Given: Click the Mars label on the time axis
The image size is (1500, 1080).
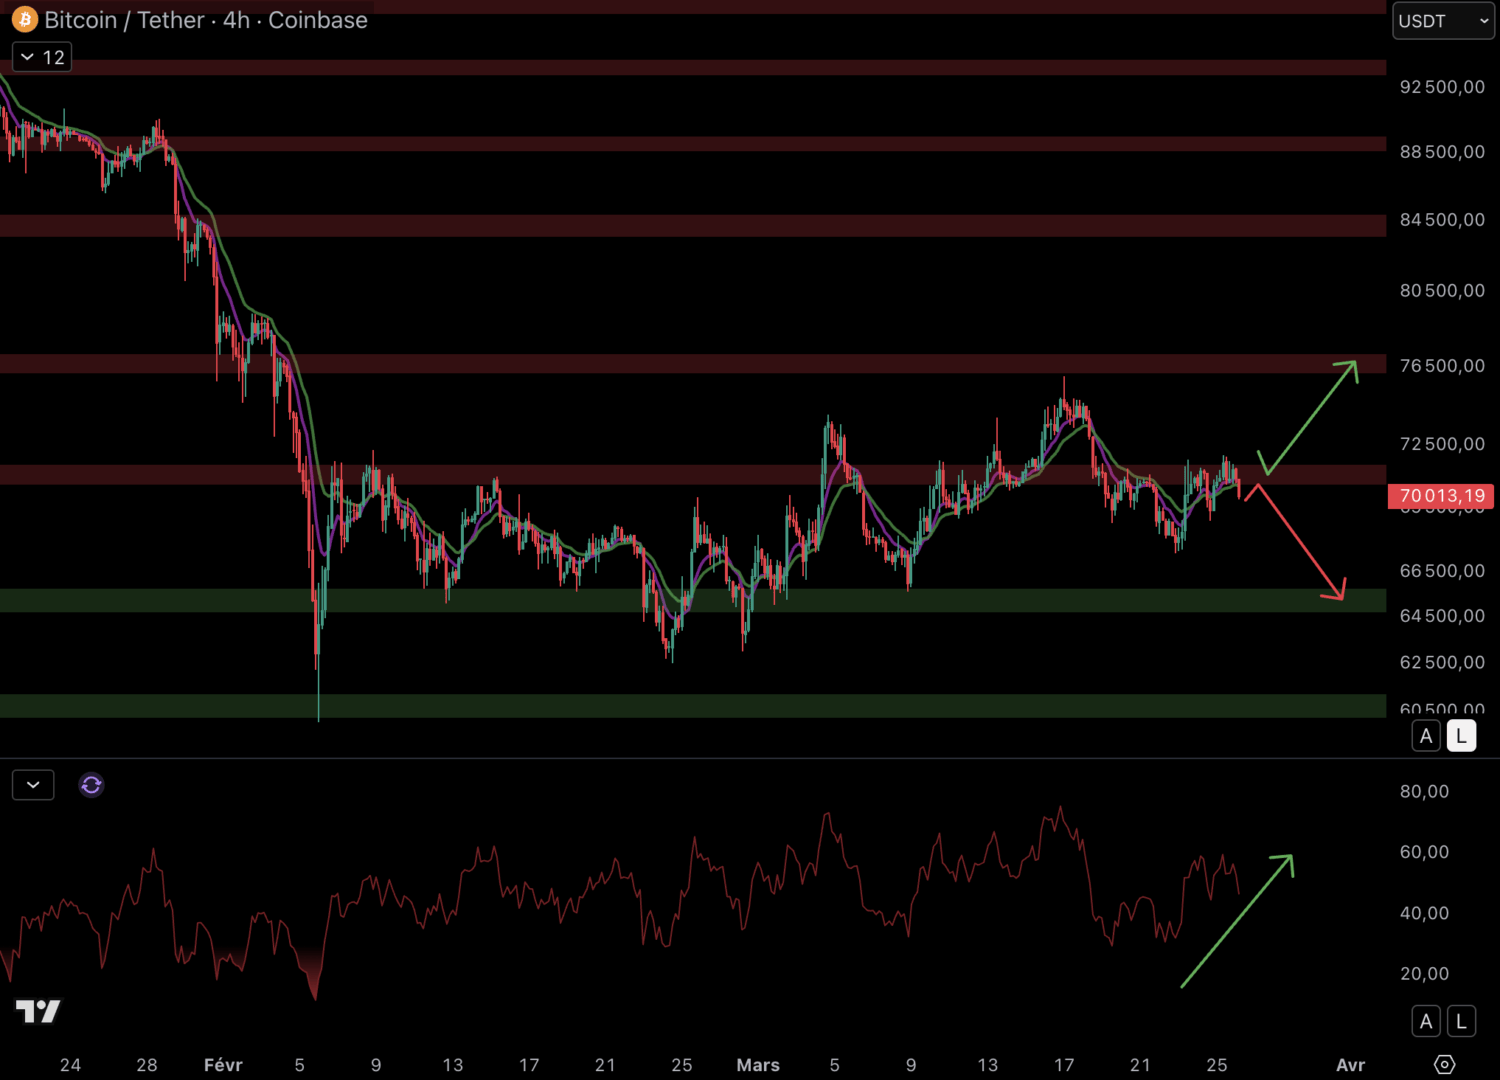Looking at the screenshot, I should tap(758, 1065).
